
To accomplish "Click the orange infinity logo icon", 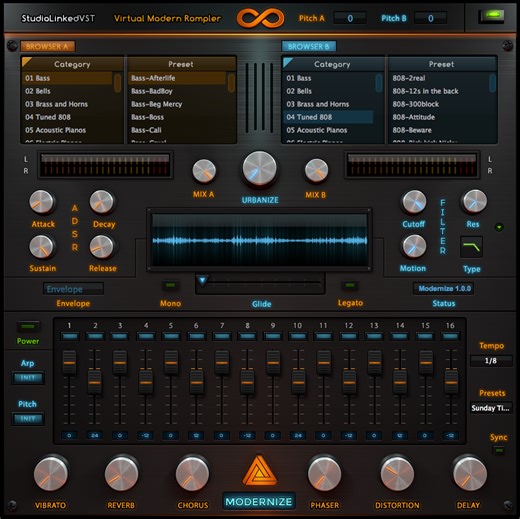I will 260,18.
